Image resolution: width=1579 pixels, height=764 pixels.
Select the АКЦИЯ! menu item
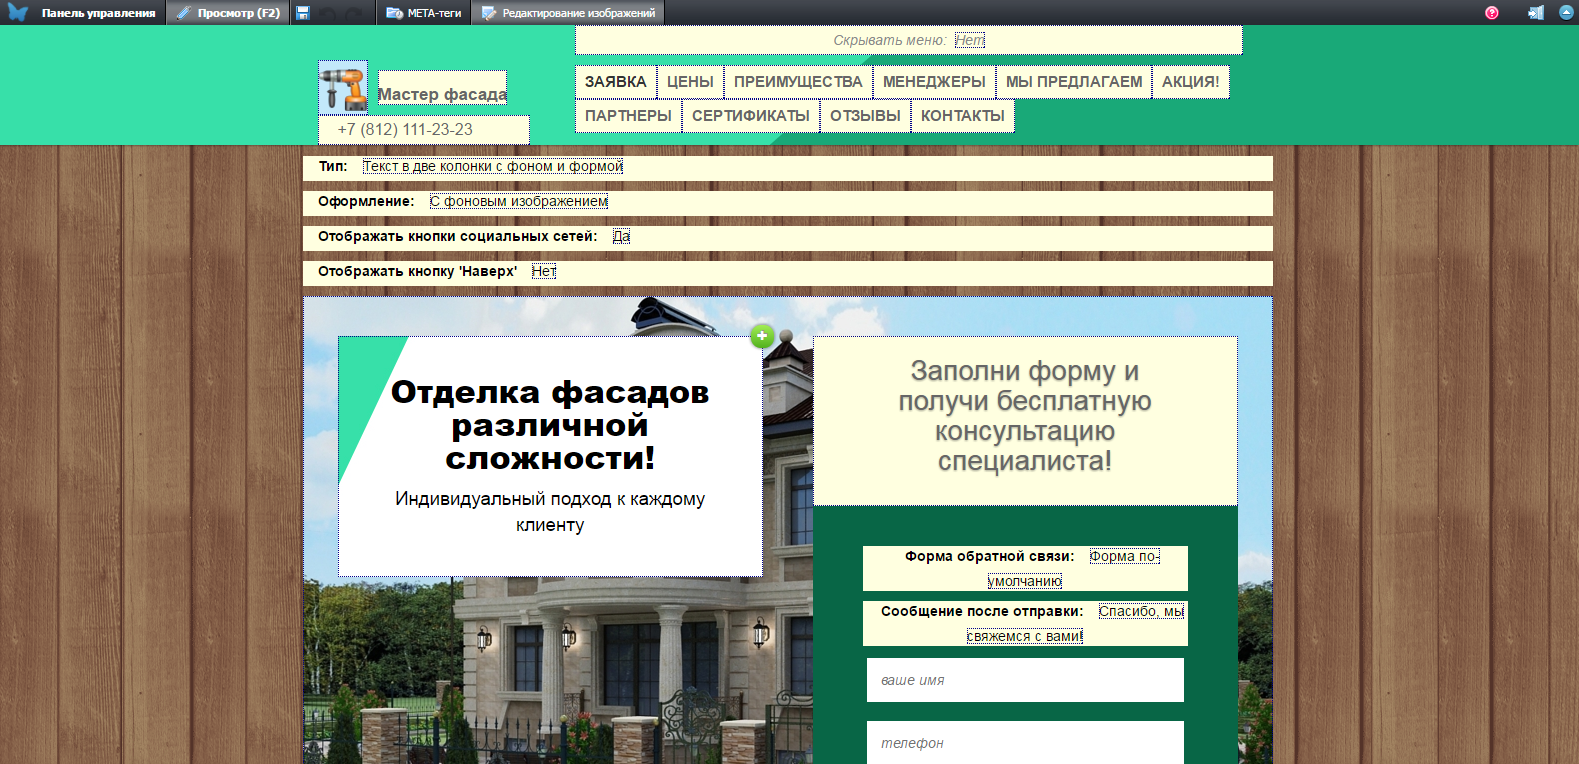click(1190, 82)
